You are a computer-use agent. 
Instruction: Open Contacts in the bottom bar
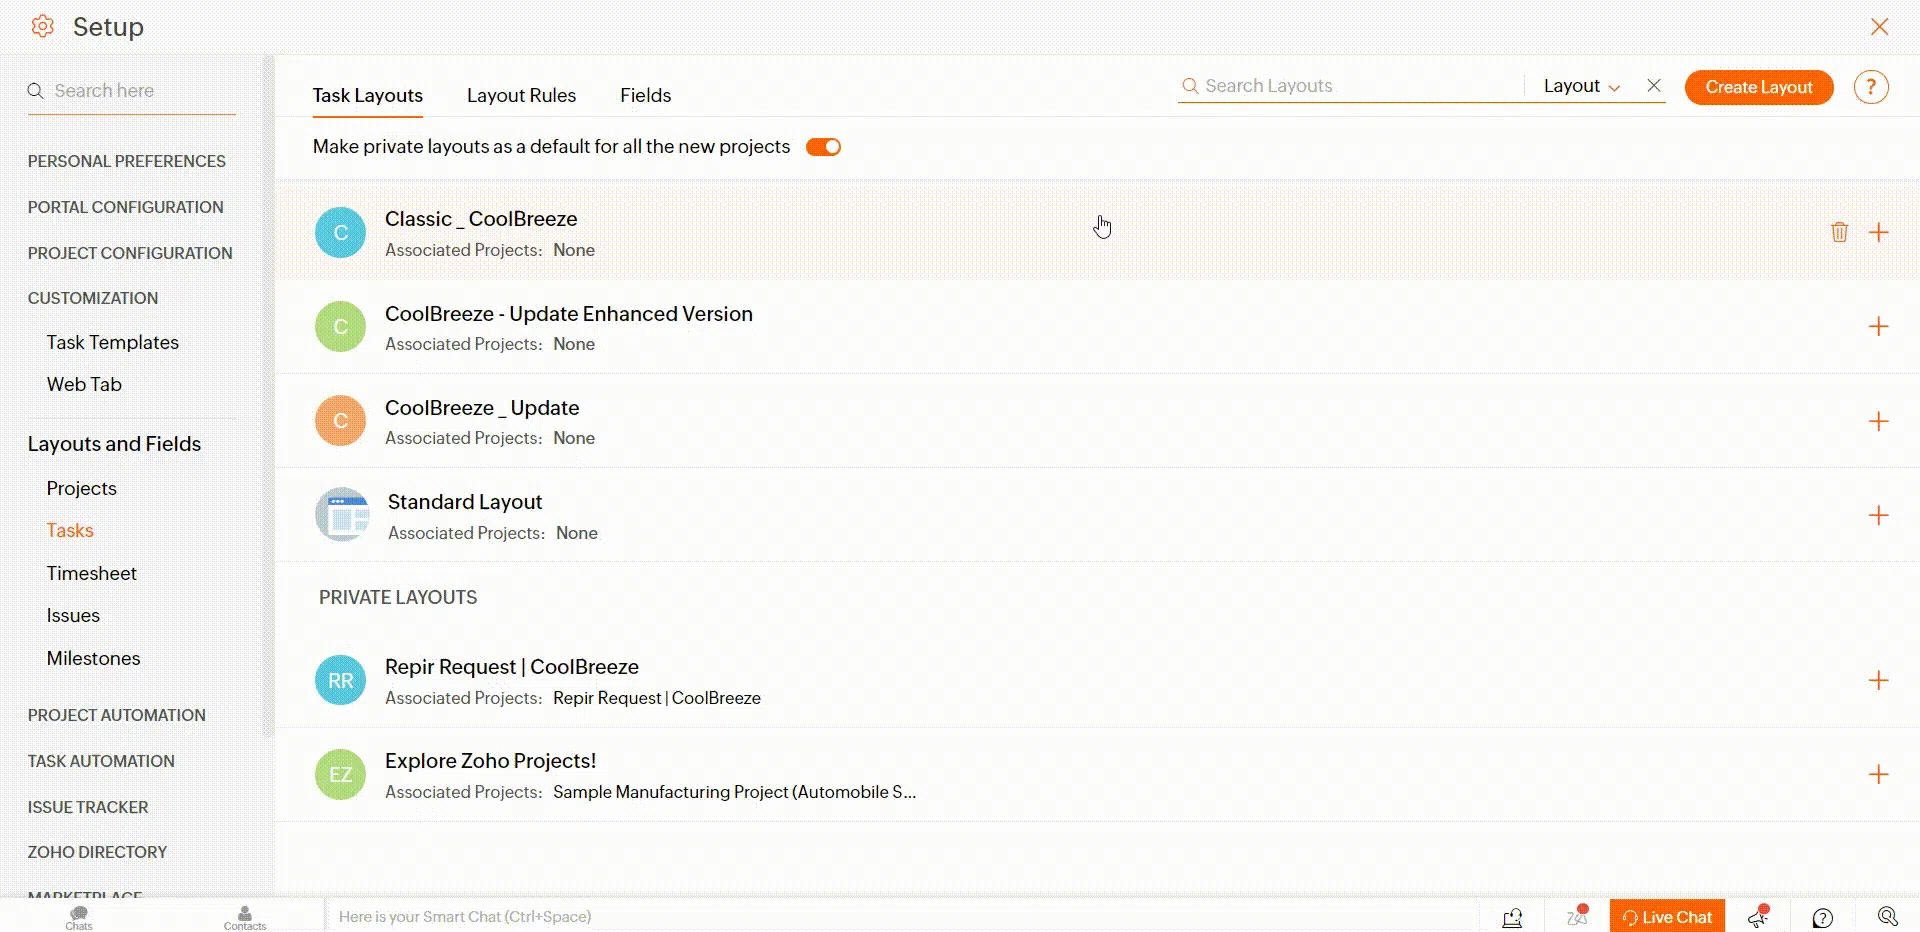[245, 916]
